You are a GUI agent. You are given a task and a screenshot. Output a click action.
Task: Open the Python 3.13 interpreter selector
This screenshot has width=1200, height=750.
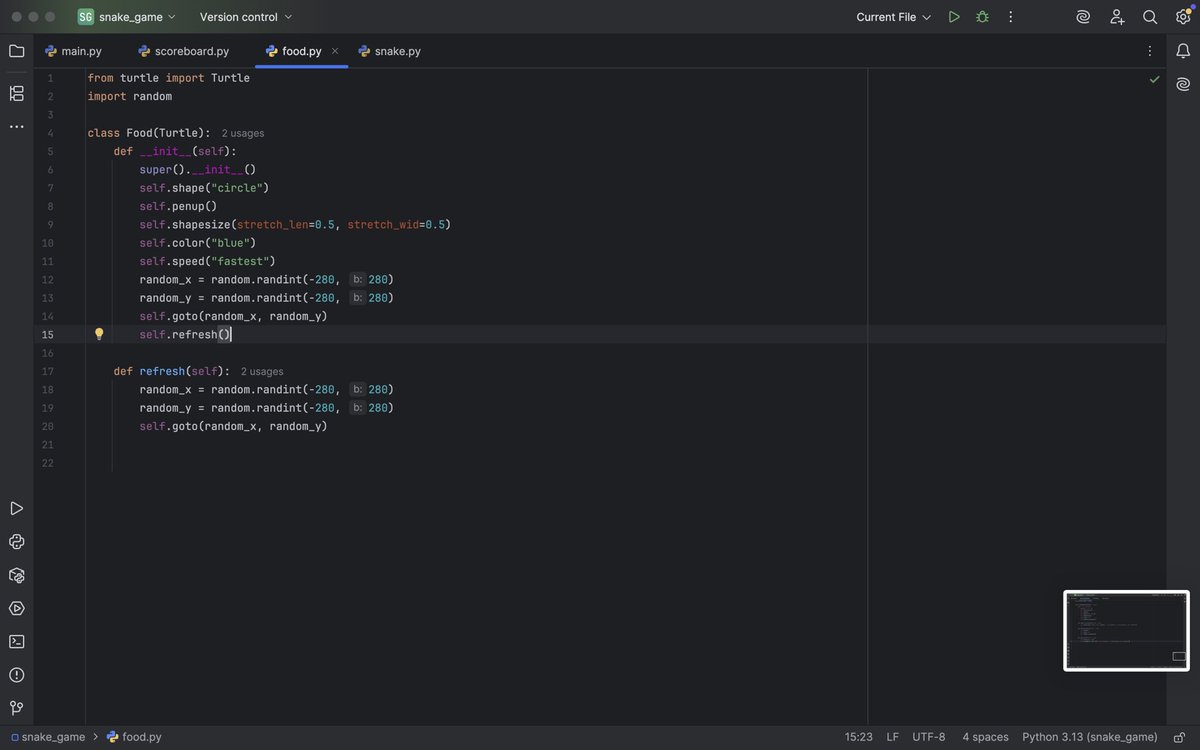click(1089, 737)
